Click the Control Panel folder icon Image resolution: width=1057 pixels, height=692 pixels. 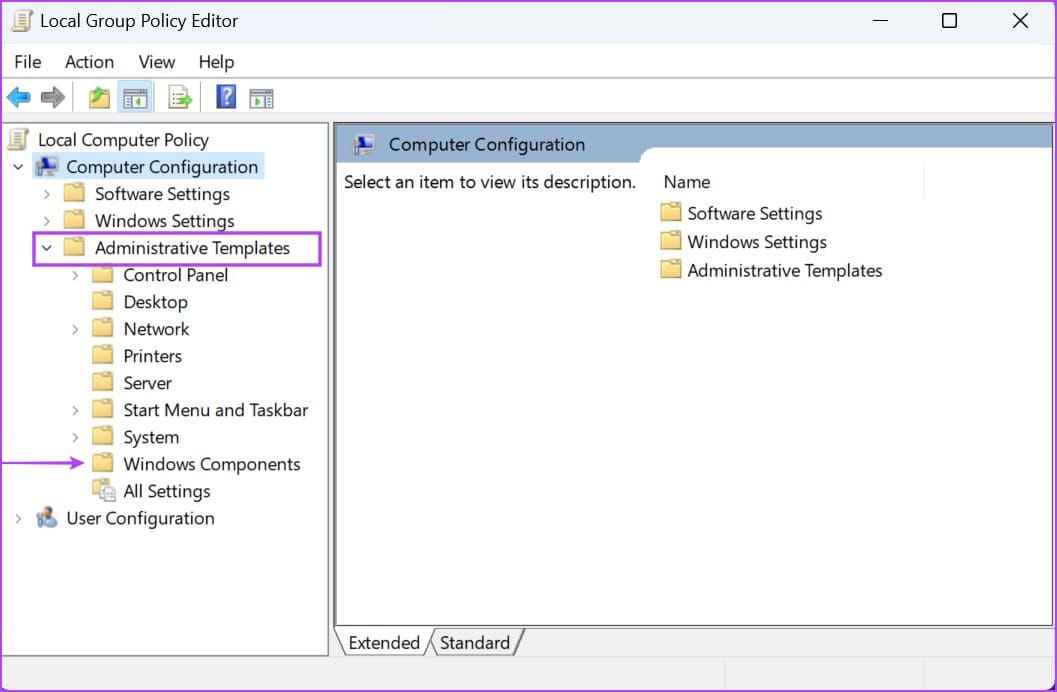click(x=102, y=274)
